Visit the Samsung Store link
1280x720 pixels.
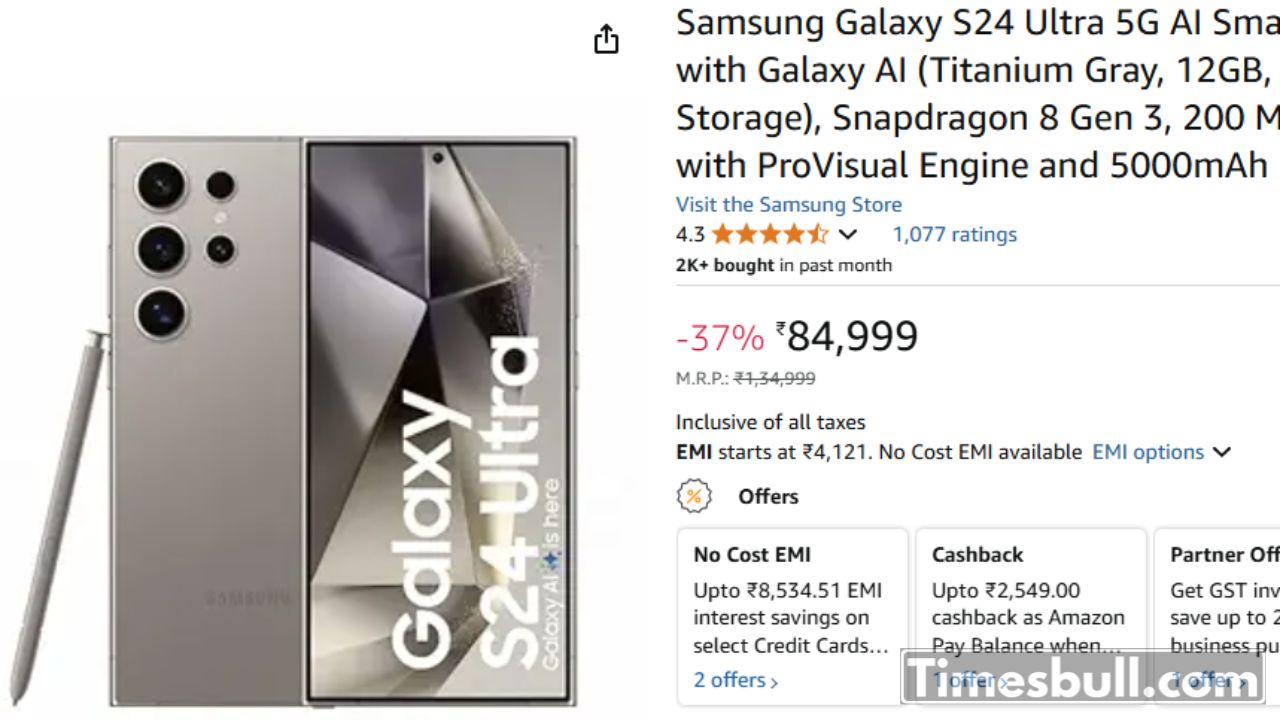coord(788,205)
